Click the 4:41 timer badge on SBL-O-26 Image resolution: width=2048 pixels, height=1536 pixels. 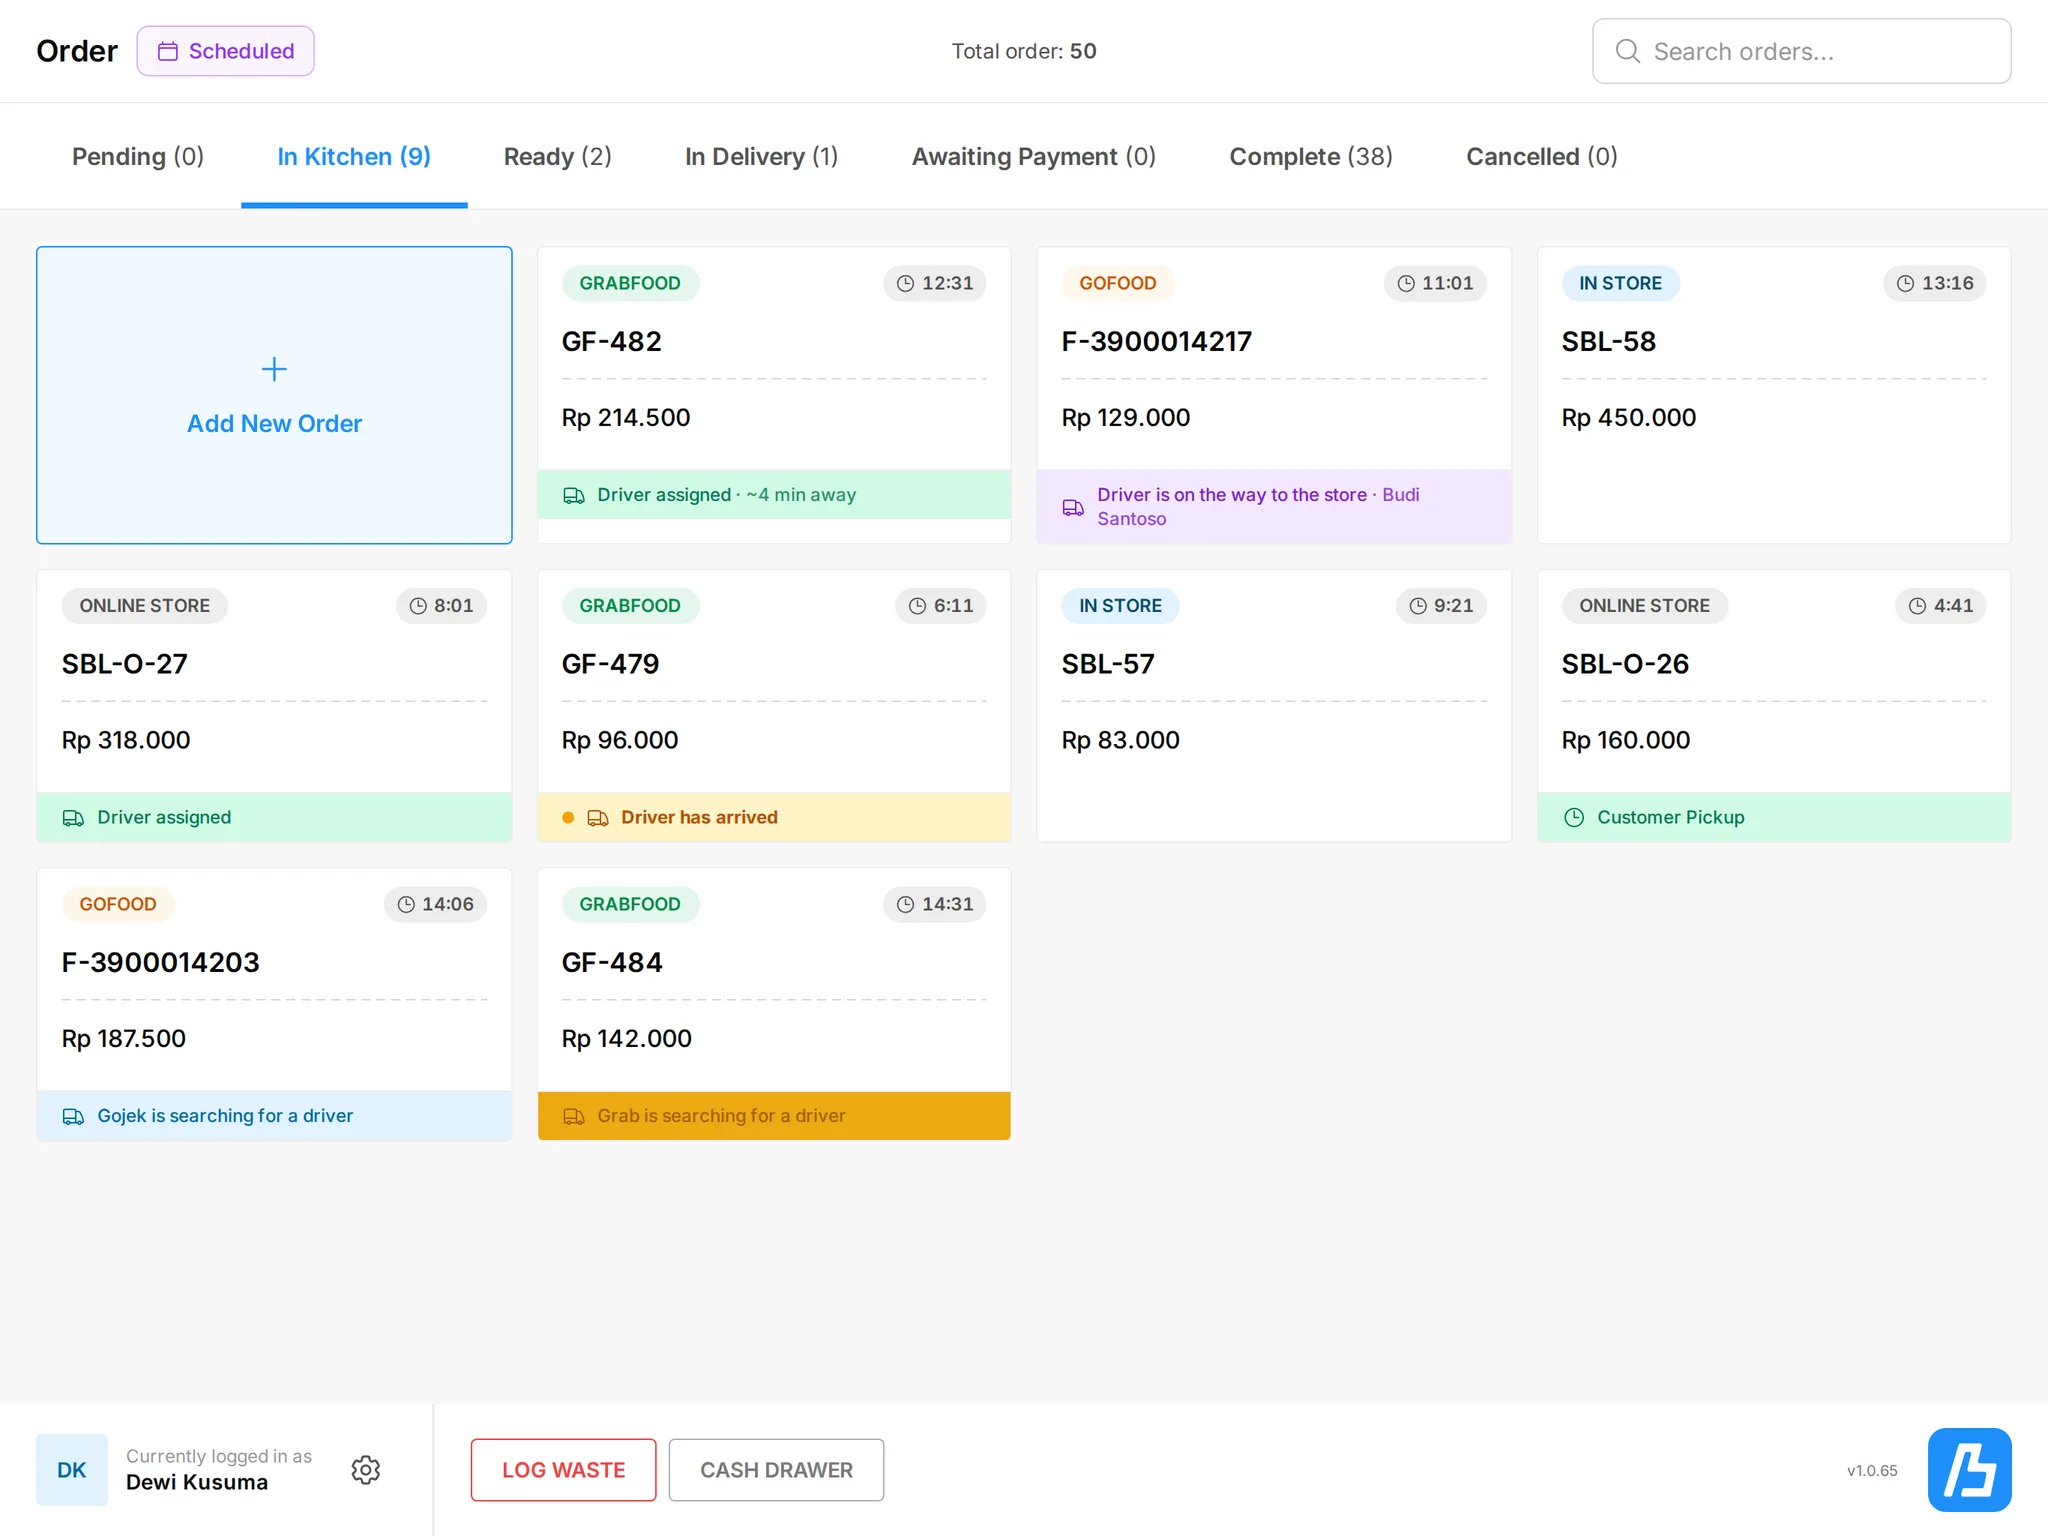(x=1941, y=606)
